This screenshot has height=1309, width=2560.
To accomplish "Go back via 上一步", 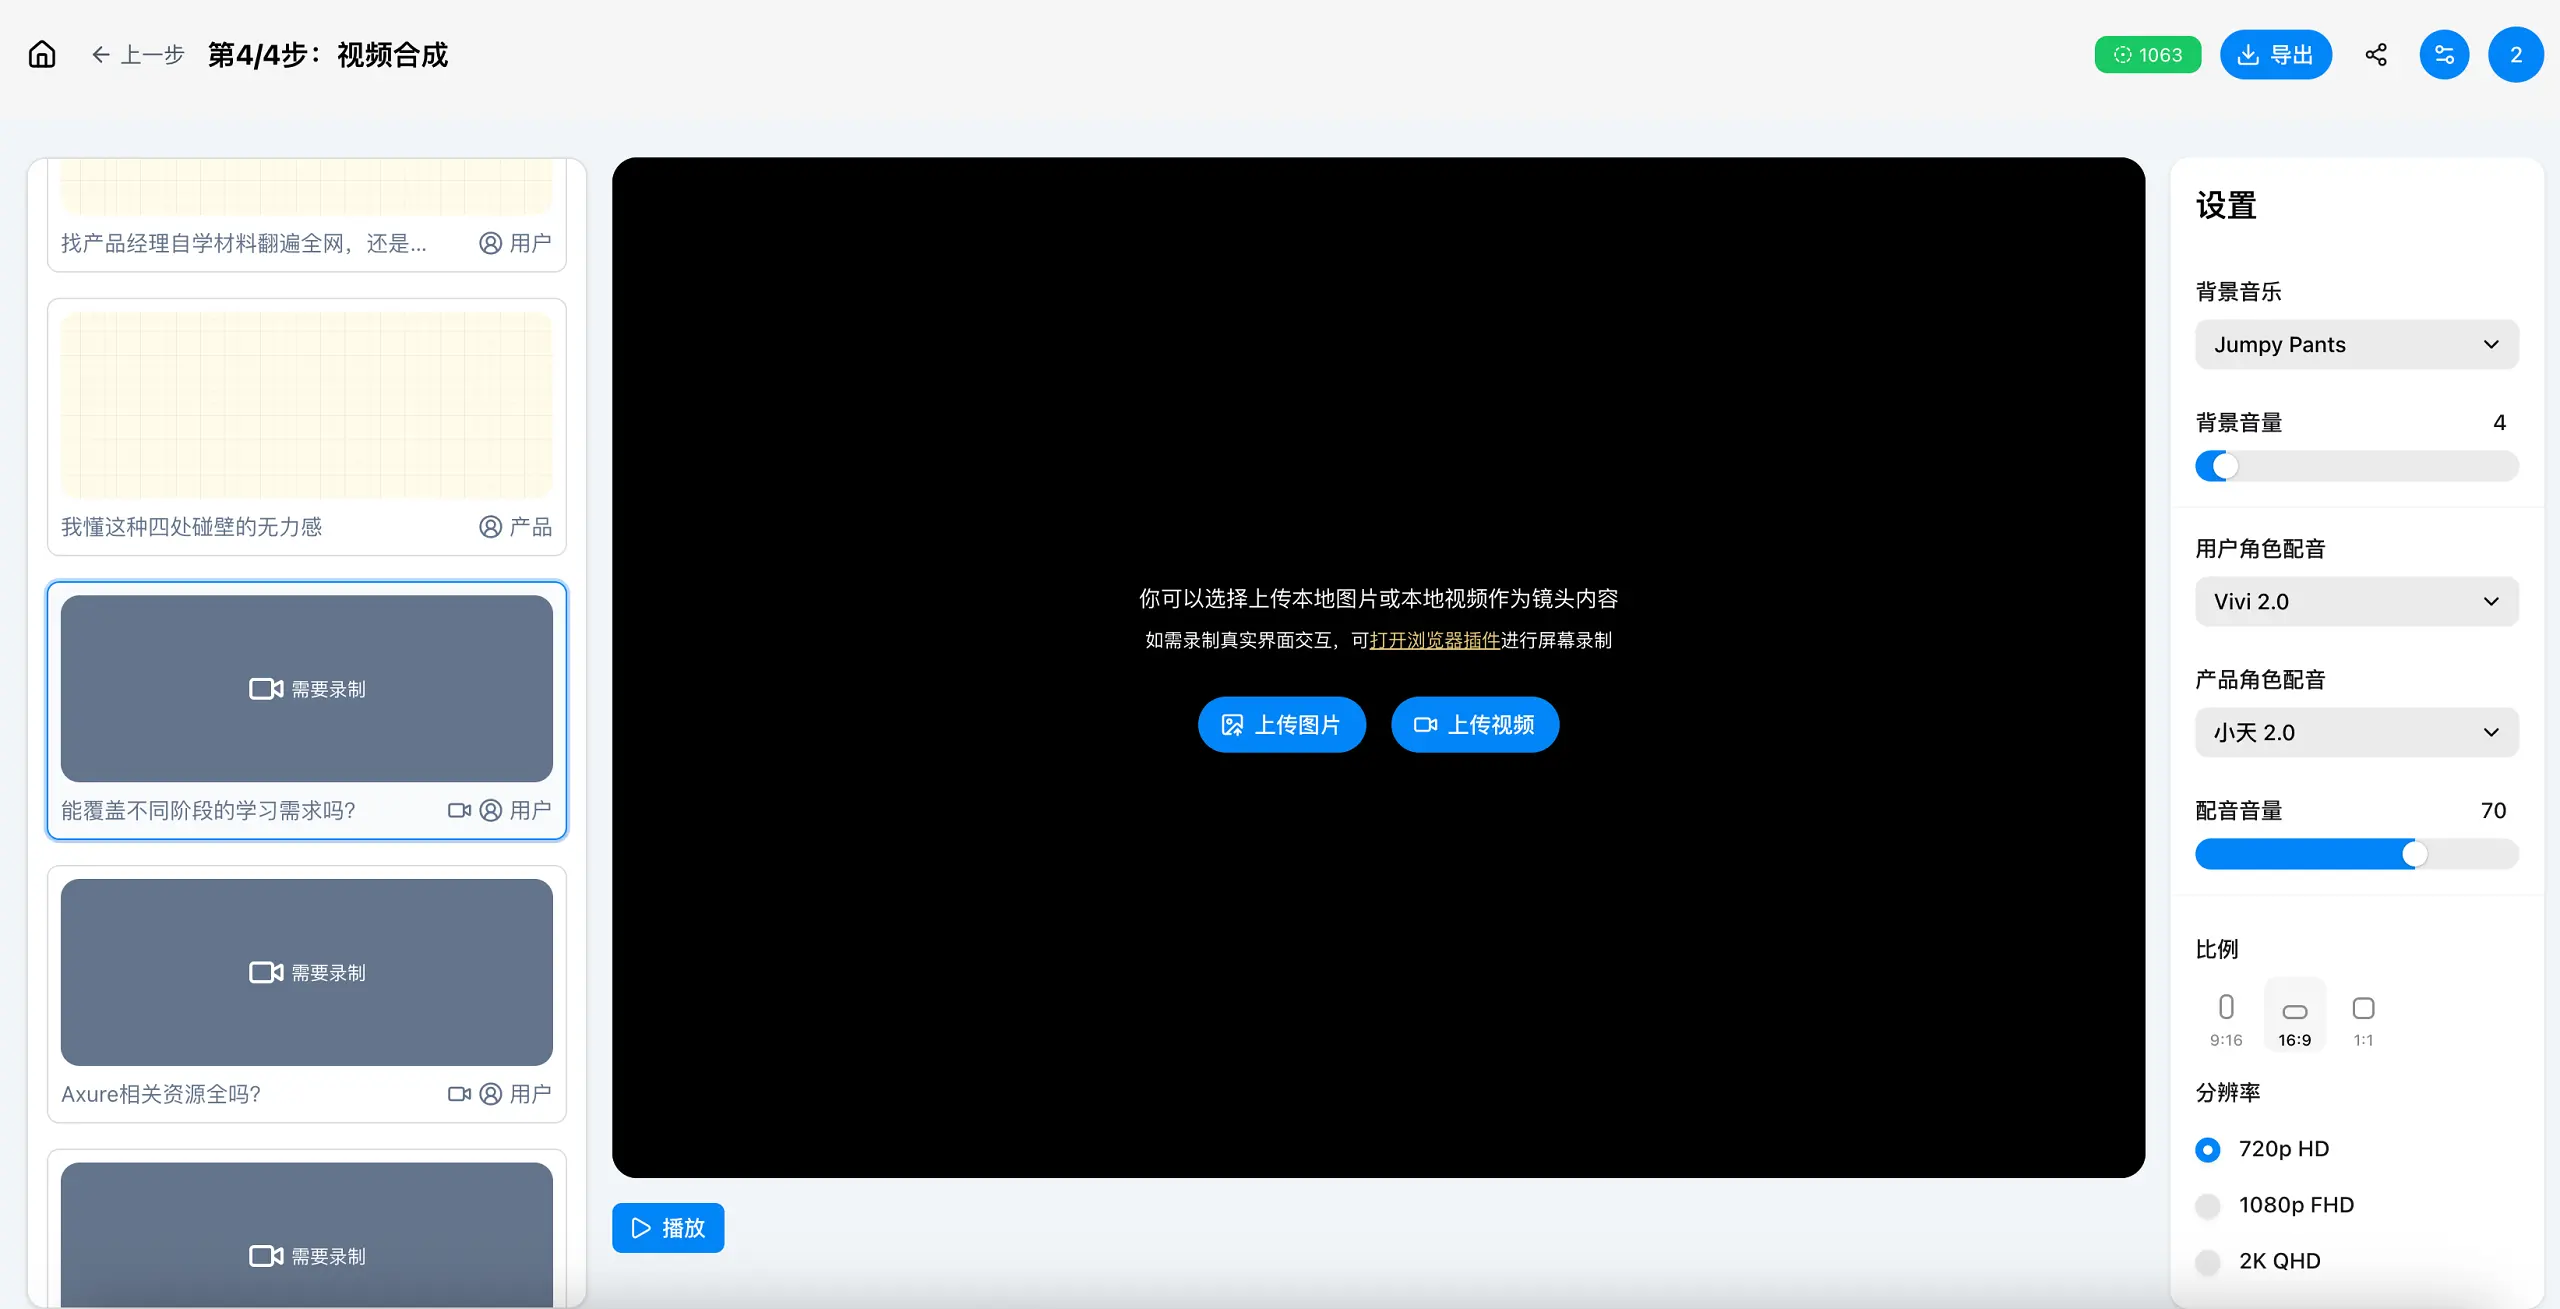I will pyautogui.click(x=138, y=54).
